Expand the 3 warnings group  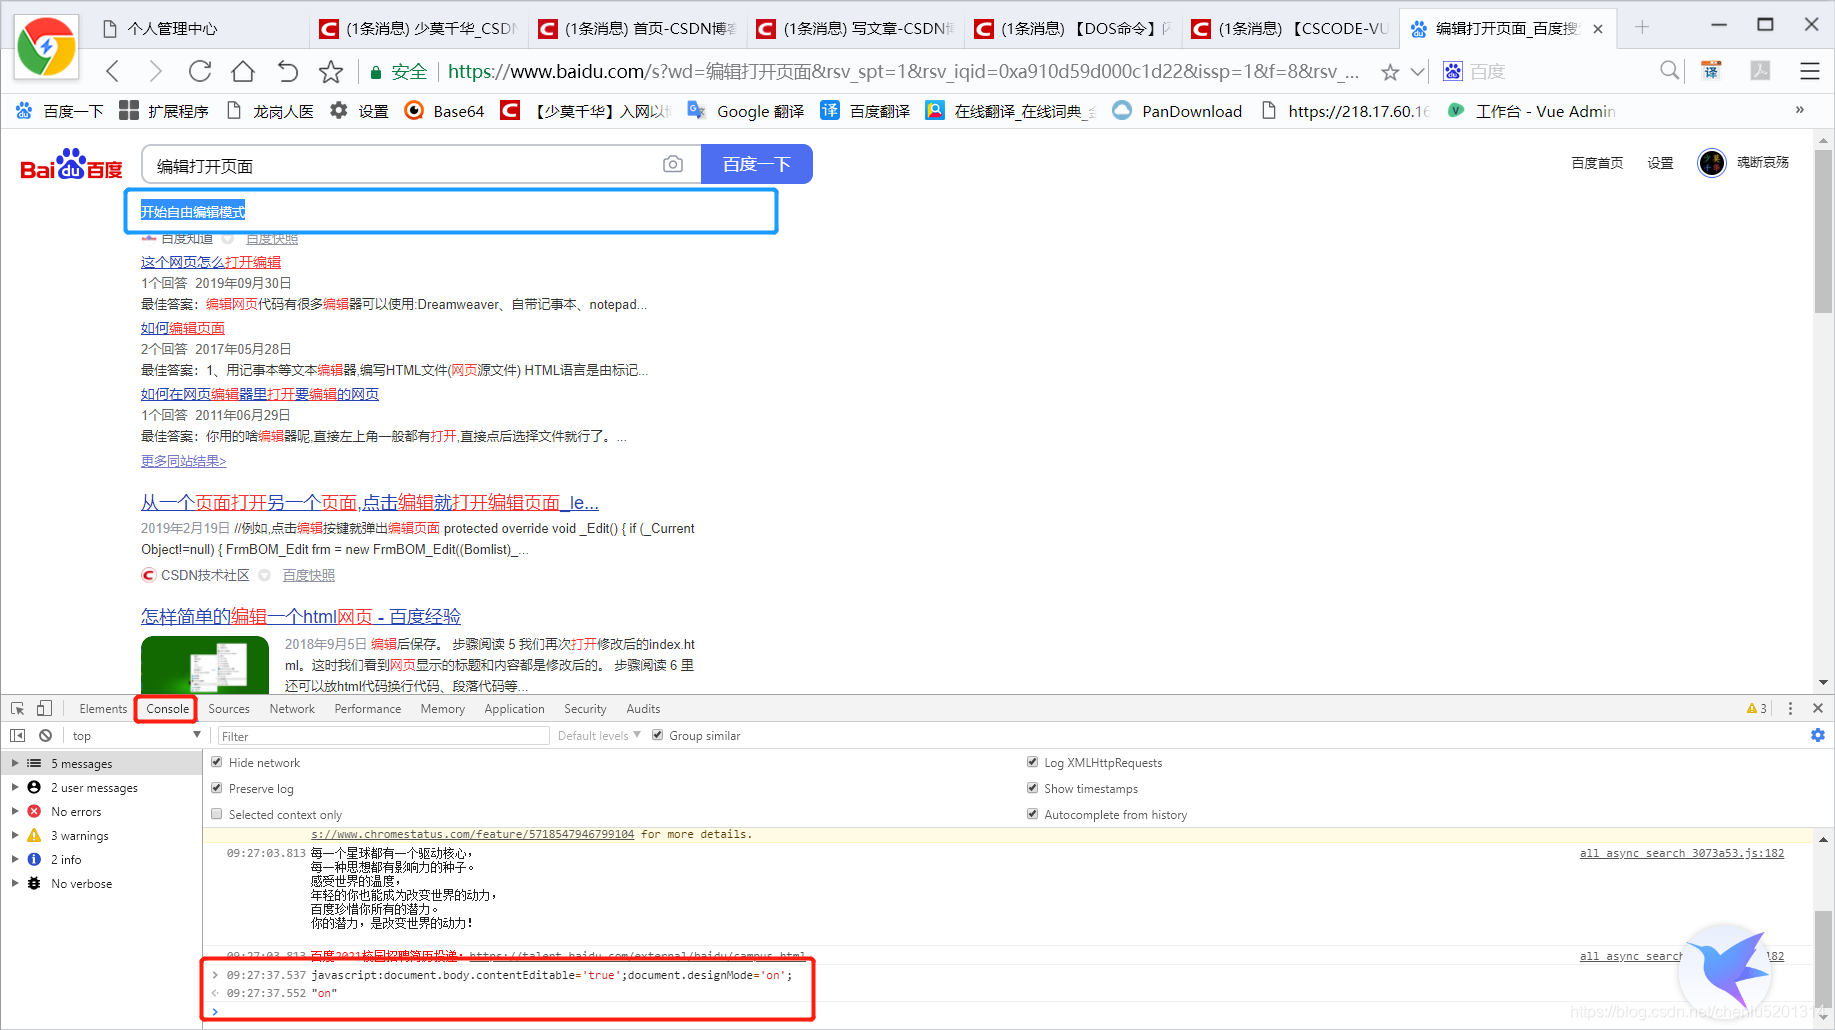pyautogui.click(x=15, y=835)
